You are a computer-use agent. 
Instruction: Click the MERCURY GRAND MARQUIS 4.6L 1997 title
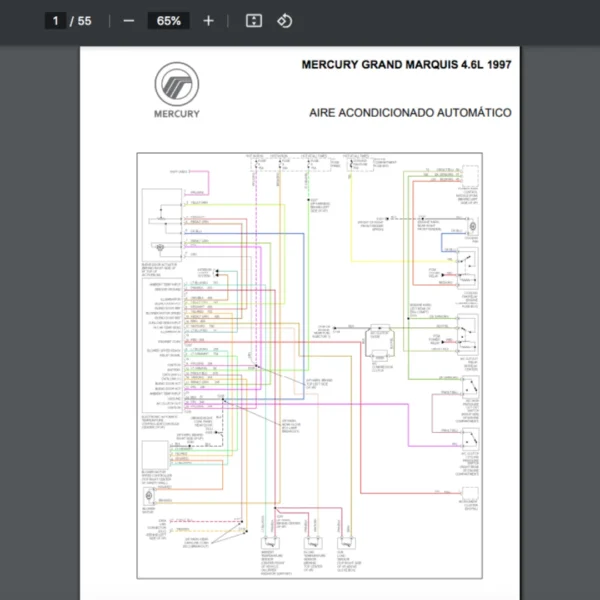pyautogui.click(x=406, y=65)
